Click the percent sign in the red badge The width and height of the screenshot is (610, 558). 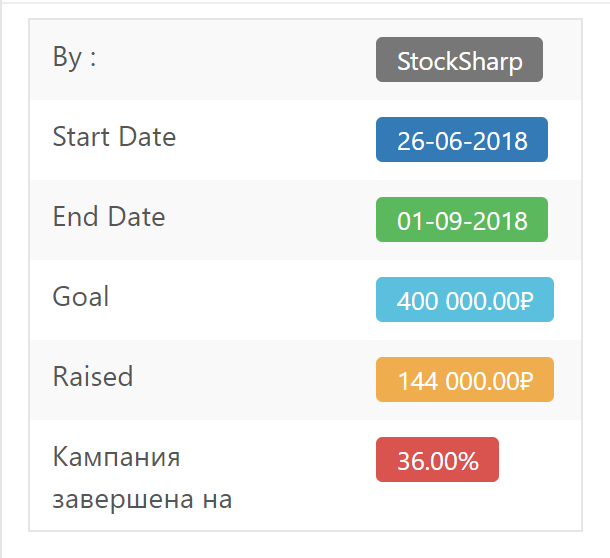coord(468,461)
